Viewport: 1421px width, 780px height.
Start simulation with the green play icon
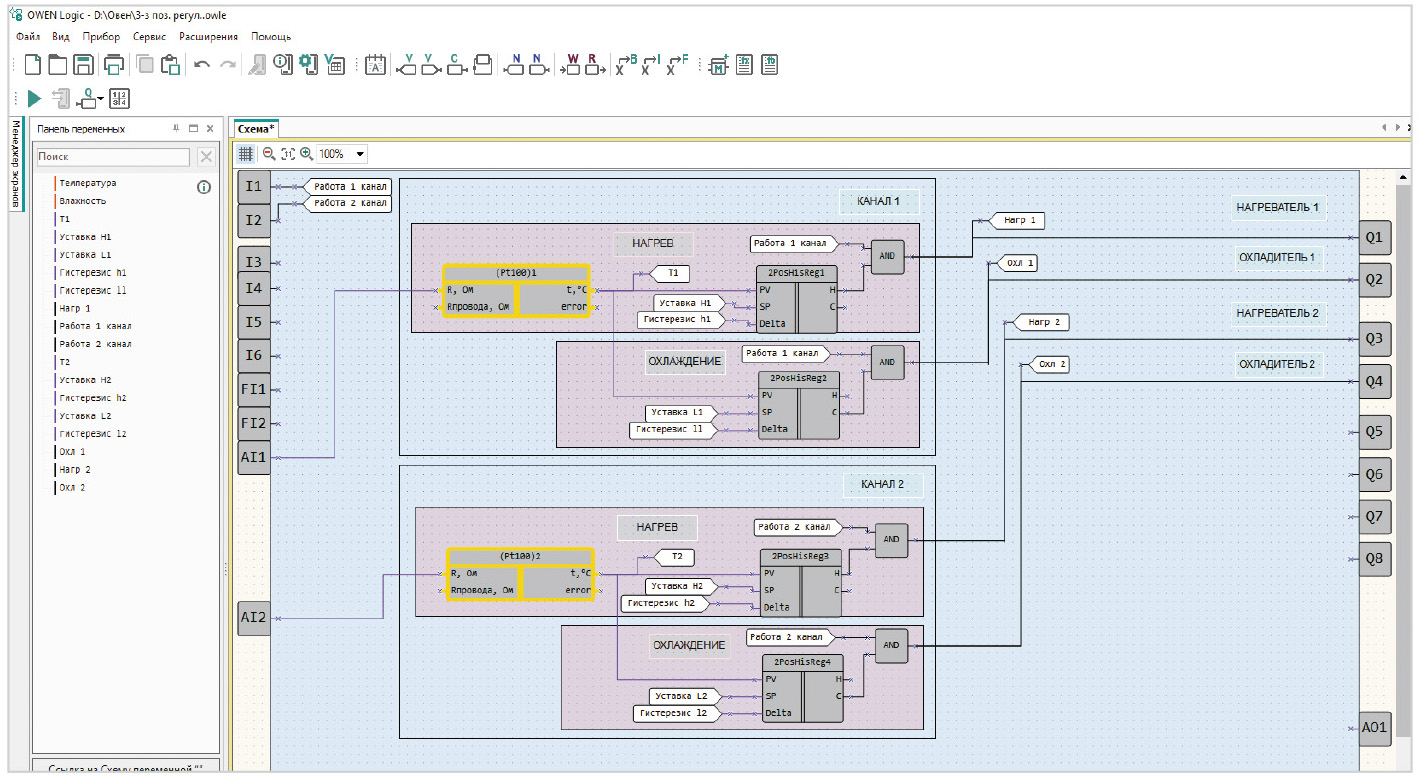click(34, 98)
